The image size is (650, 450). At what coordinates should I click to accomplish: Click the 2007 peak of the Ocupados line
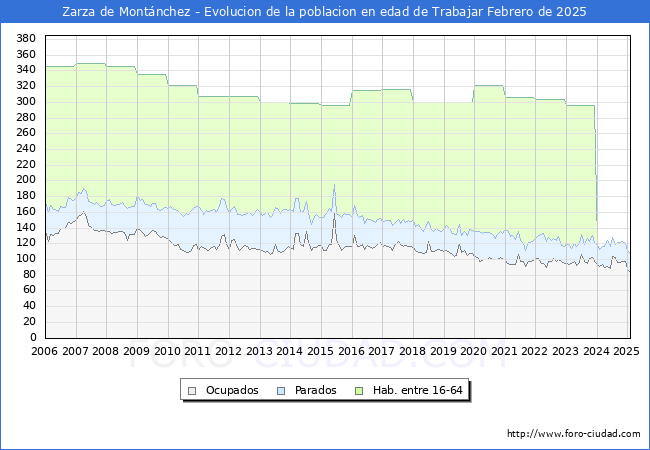(x=84, y=212)
